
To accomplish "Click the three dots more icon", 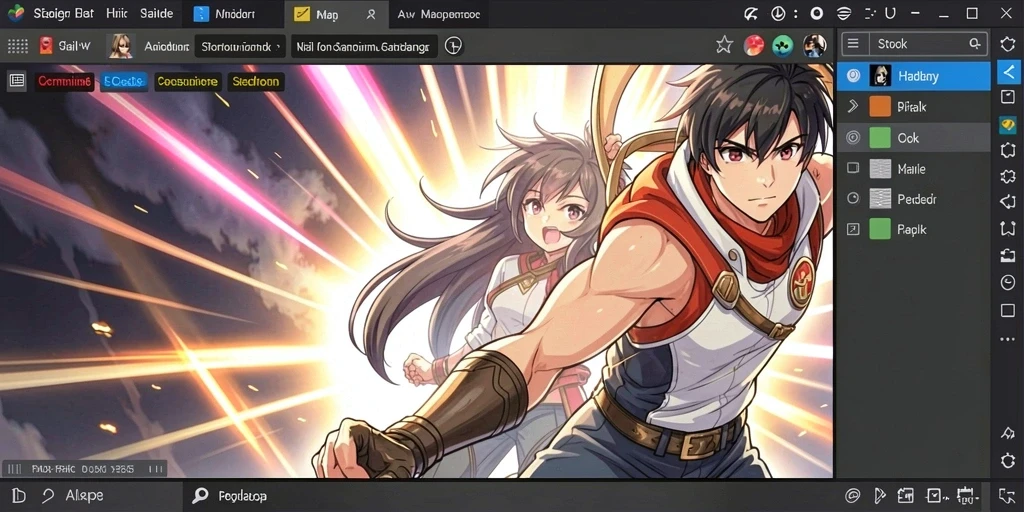I will (1007, 339).
